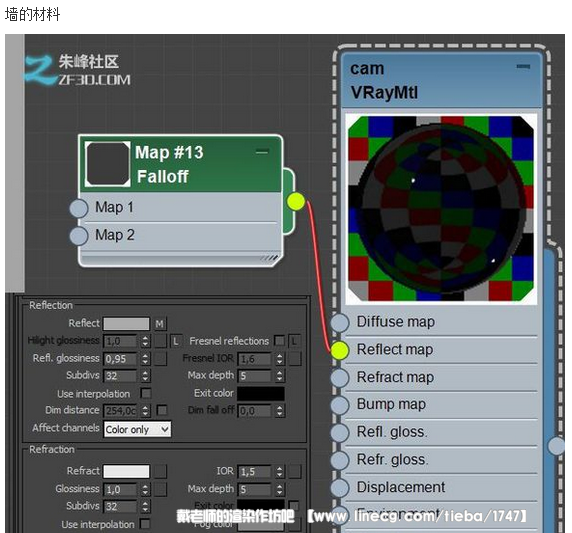Click the Displacement input socket
This screenshot has width=572, height=533.
(x=340, y=487)
